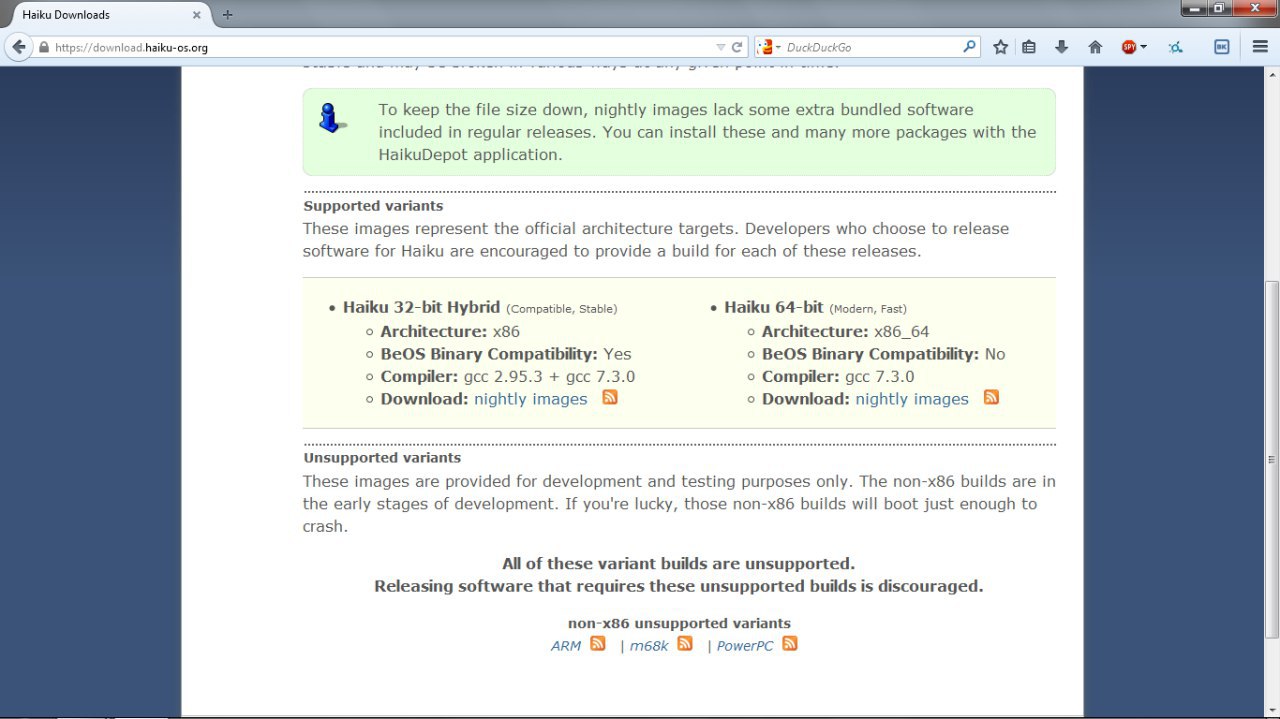The width and height of the screenshot is (1280, 719).
Task: Click the Haiku 32-bit Hybrid heading
Action: pos(421,307)
